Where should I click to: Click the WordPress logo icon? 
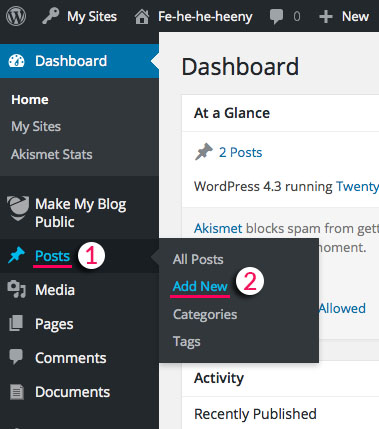tap(16, 16)
